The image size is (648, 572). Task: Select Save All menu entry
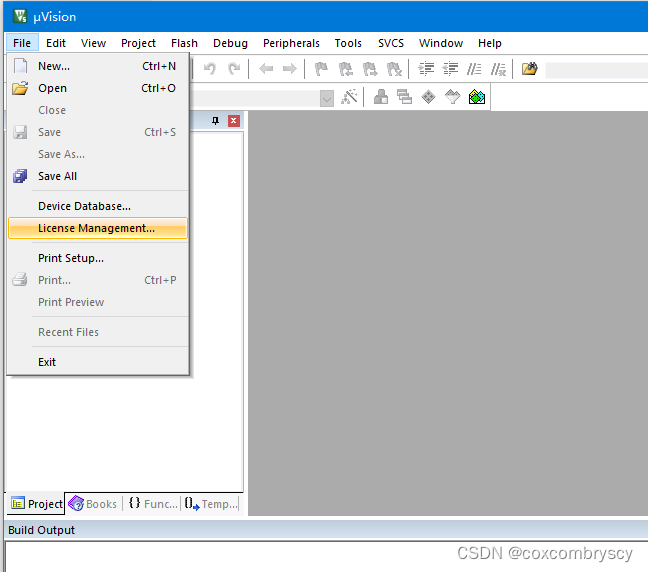(98, 176)
